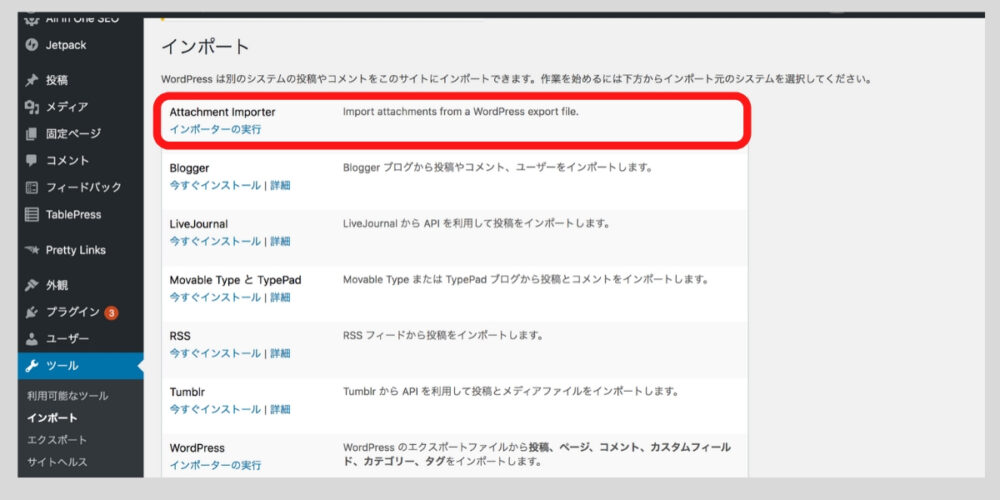Open the エクスポート submenu item

(x=57, y=440)
